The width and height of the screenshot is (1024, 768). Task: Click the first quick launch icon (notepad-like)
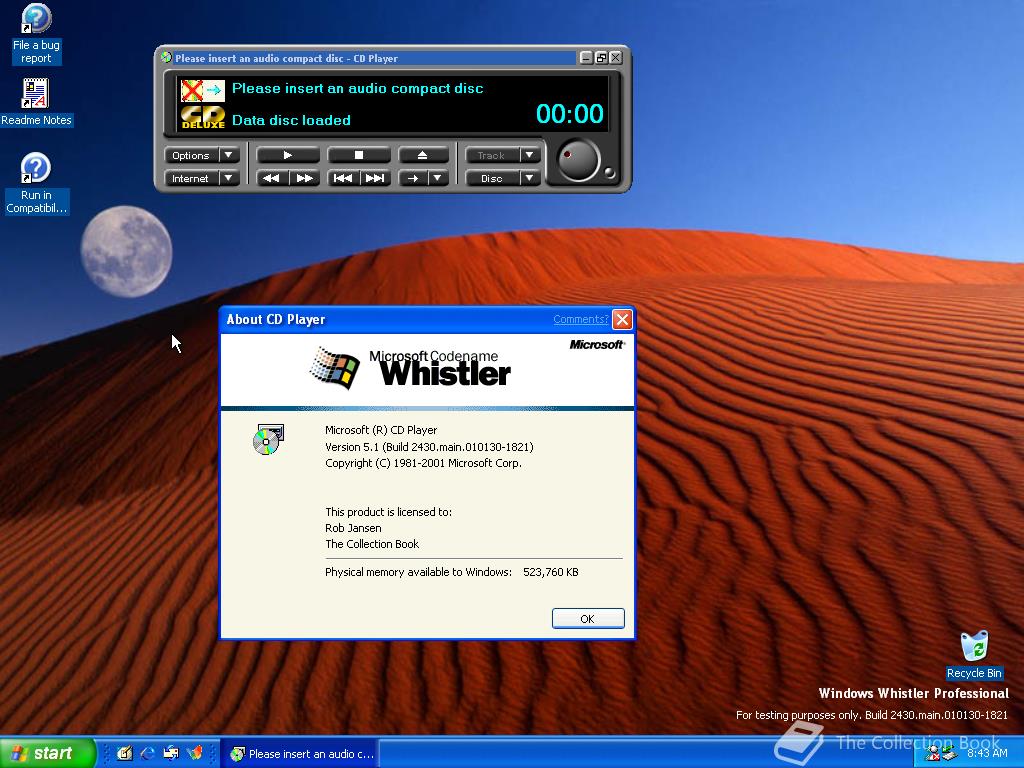pyautogui.click(x=125, y=754)
